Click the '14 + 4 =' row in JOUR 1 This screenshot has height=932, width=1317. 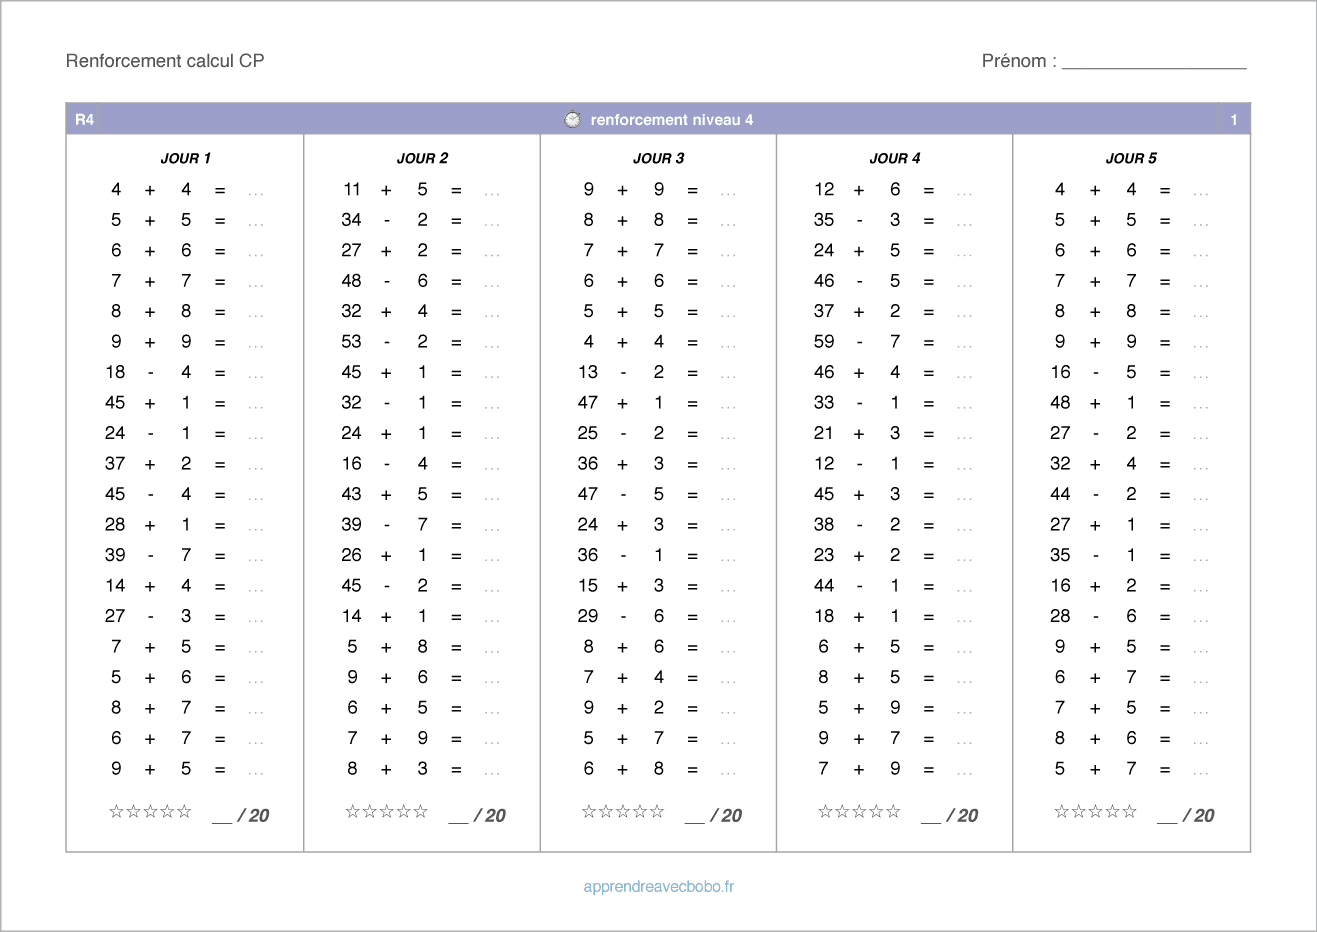[185, 586]
